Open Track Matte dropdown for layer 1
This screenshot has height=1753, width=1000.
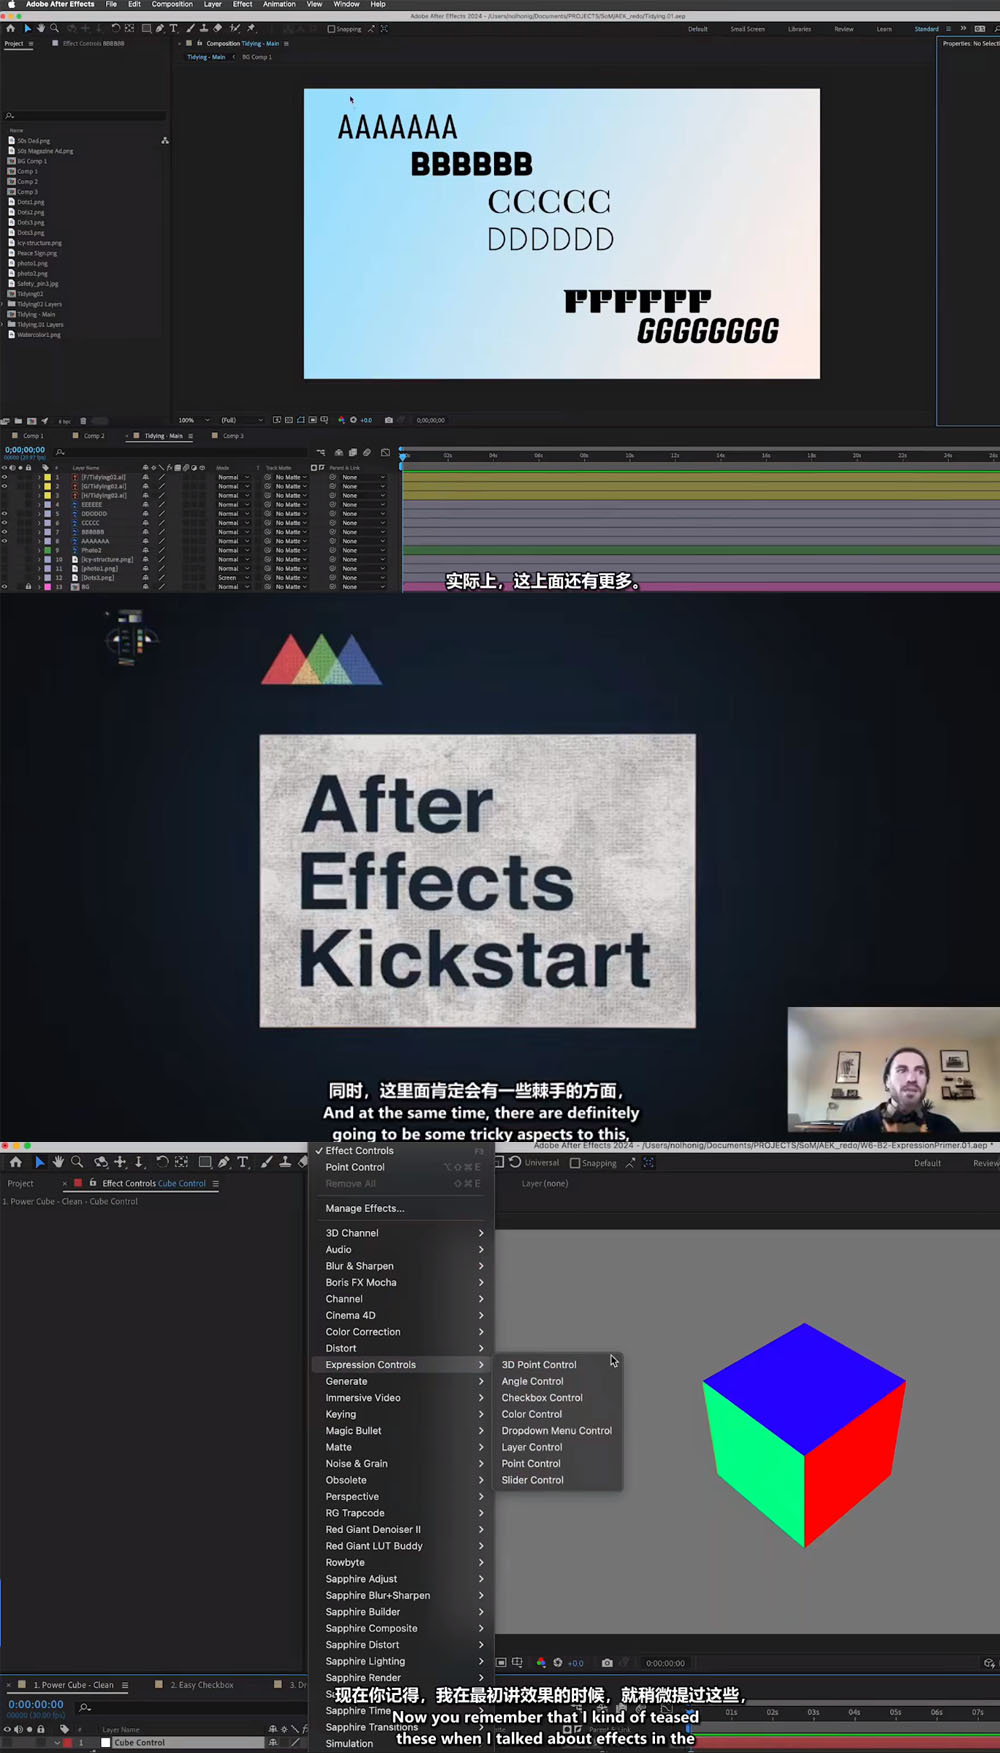291,477
